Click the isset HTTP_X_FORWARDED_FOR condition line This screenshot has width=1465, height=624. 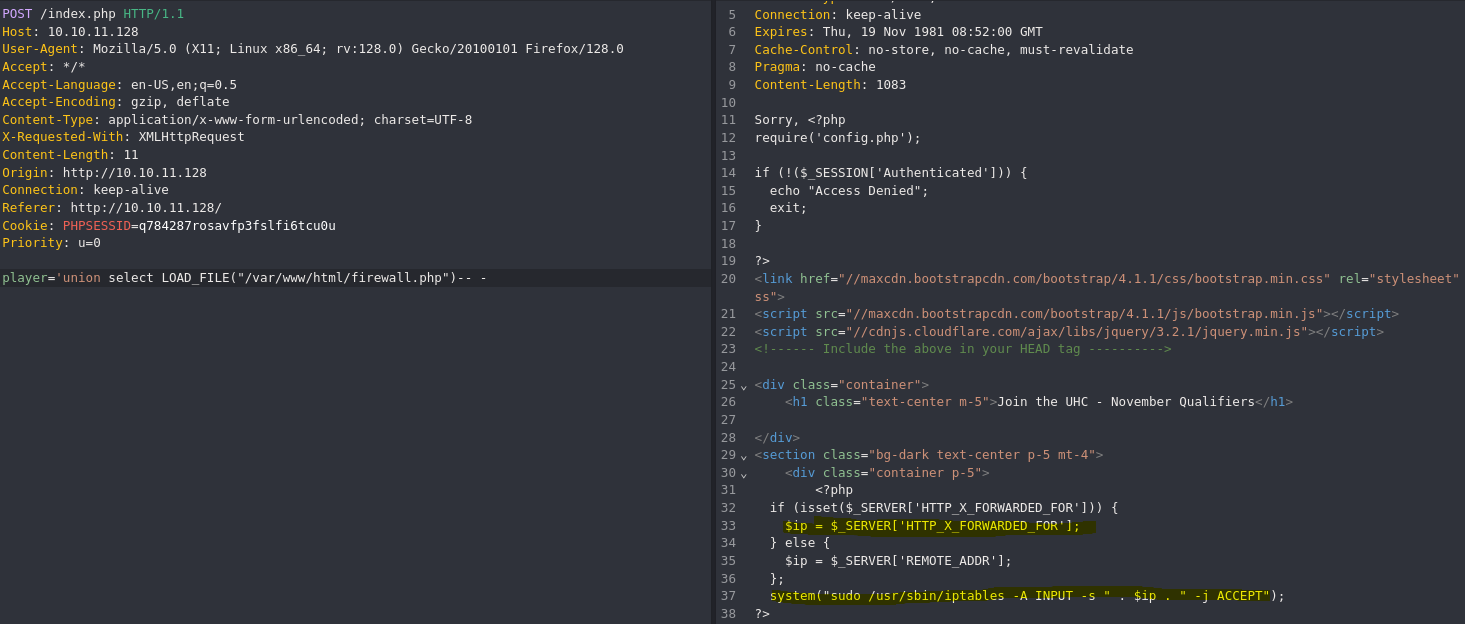click(x=944, y=508)
